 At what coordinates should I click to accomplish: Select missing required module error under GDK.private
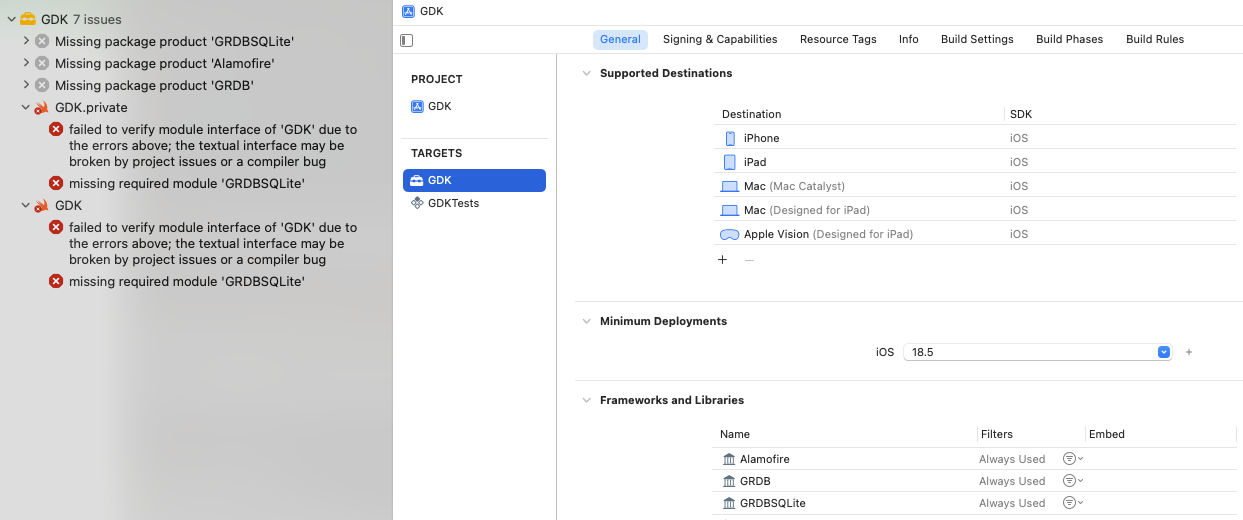pyautogui.click(x=186, y=183)
